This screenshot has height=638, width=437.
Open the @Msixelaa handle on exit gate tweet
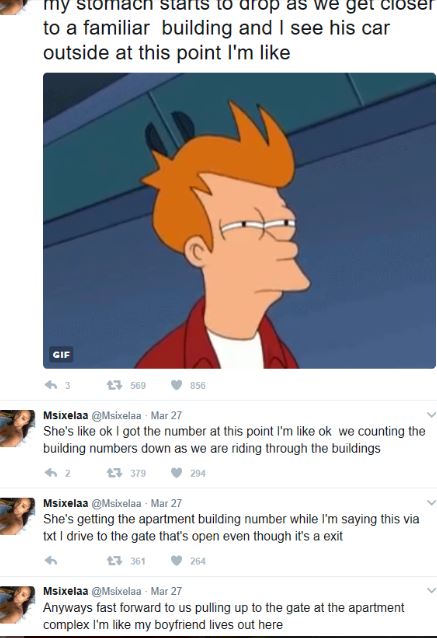click(x=116, y=503)
